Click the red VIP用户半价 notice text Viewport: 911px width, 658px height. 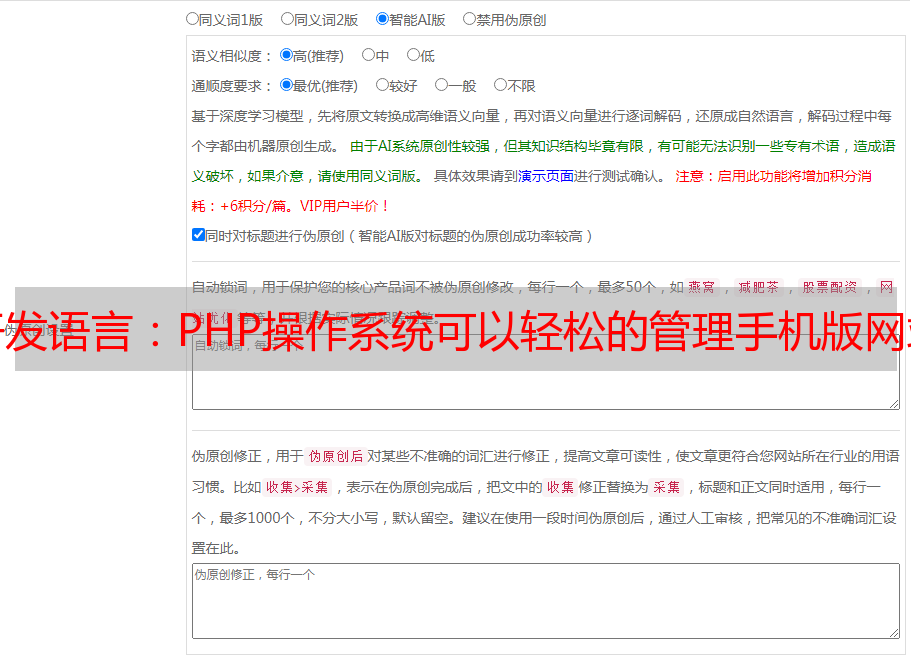[345, 206]
